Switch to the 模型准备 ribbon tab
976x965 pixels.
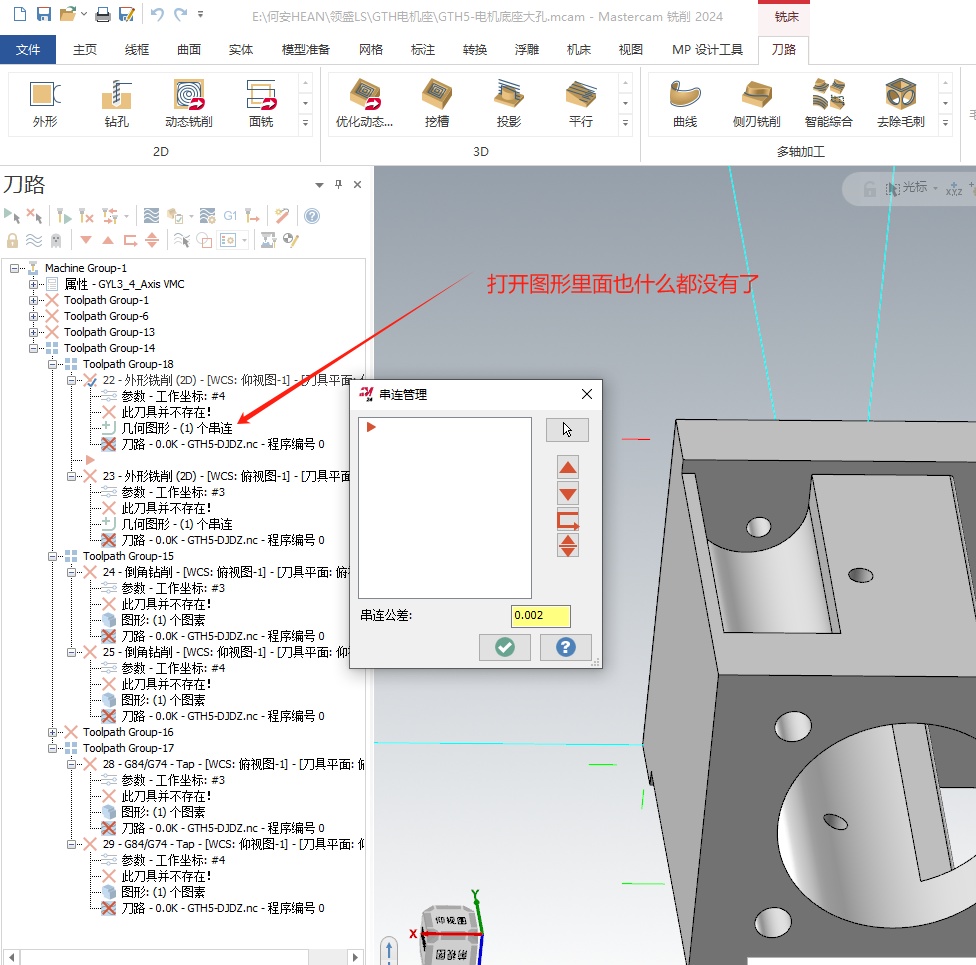coord(306,50)
